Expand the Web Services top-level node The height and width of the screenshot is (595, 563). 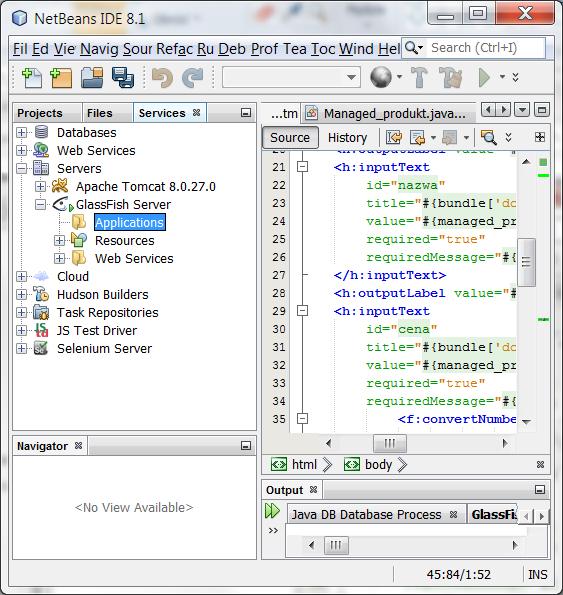tap(22, 150)
